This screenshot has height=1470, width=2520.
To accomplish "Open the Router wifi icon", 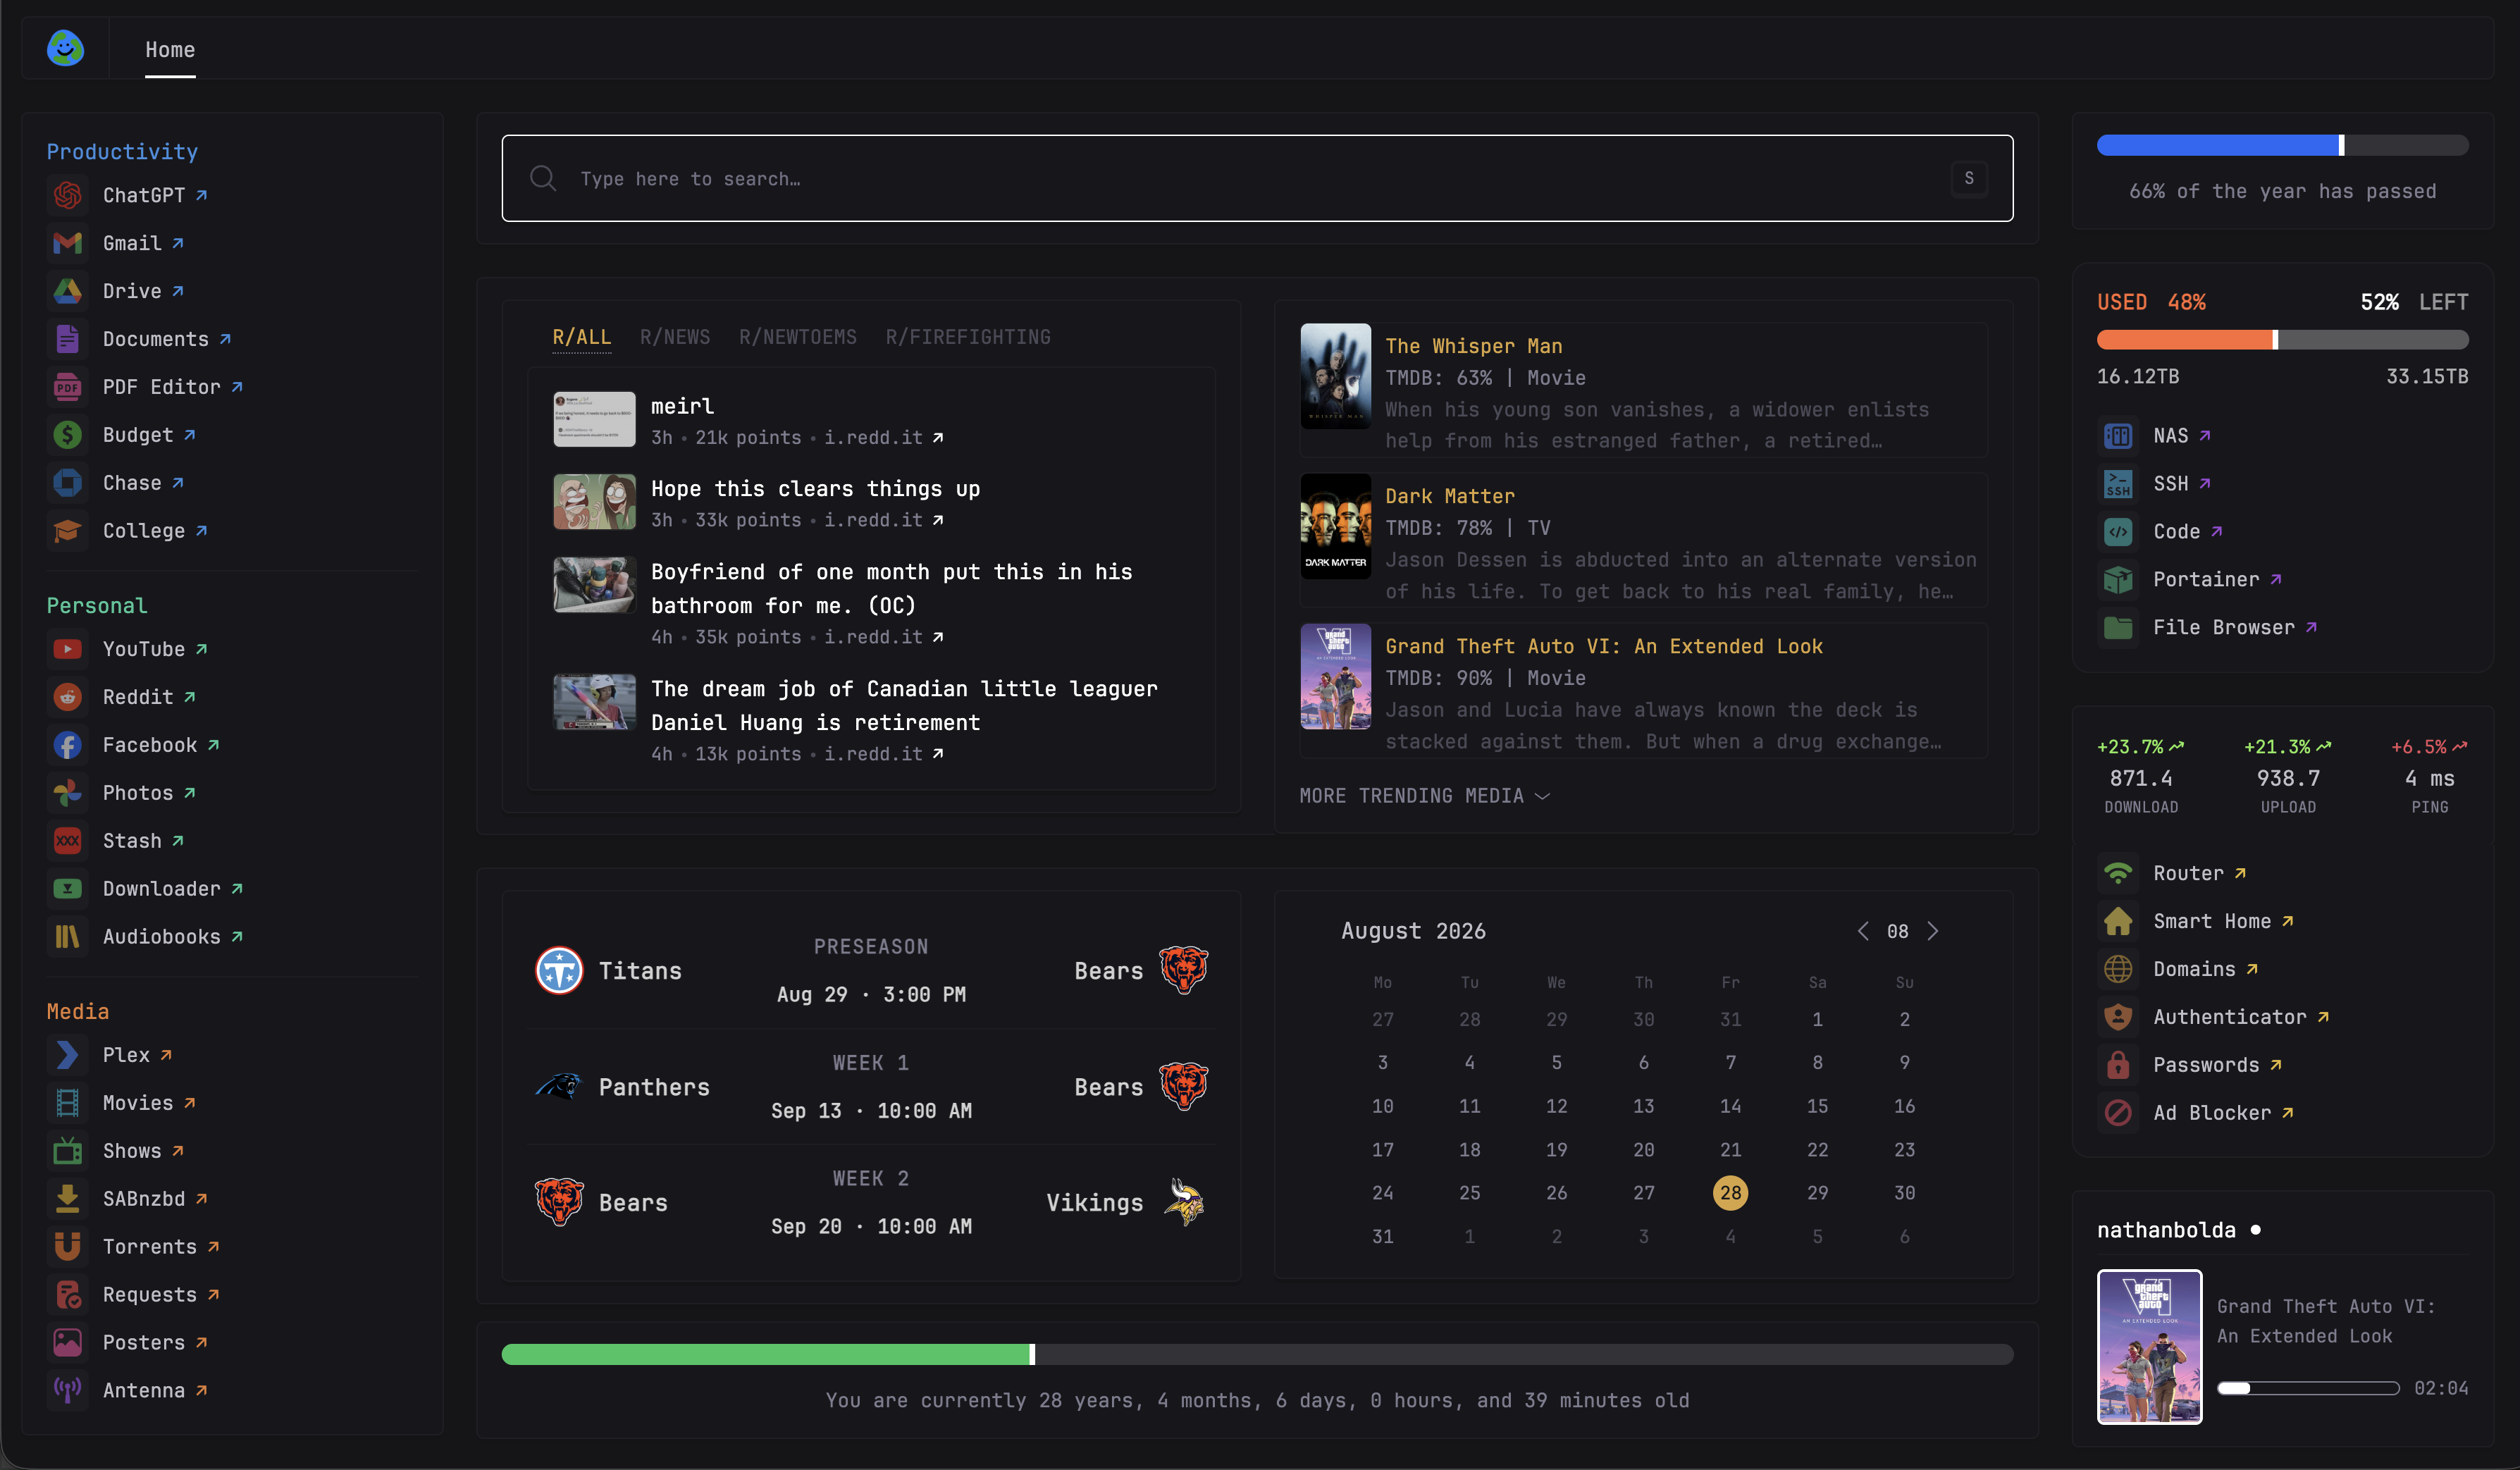I will click(2118, 874).
